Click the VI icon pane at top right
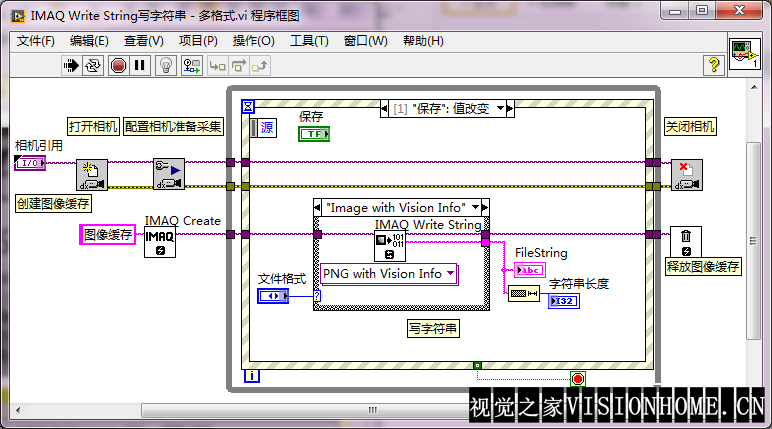 click(x=744, y=54)
